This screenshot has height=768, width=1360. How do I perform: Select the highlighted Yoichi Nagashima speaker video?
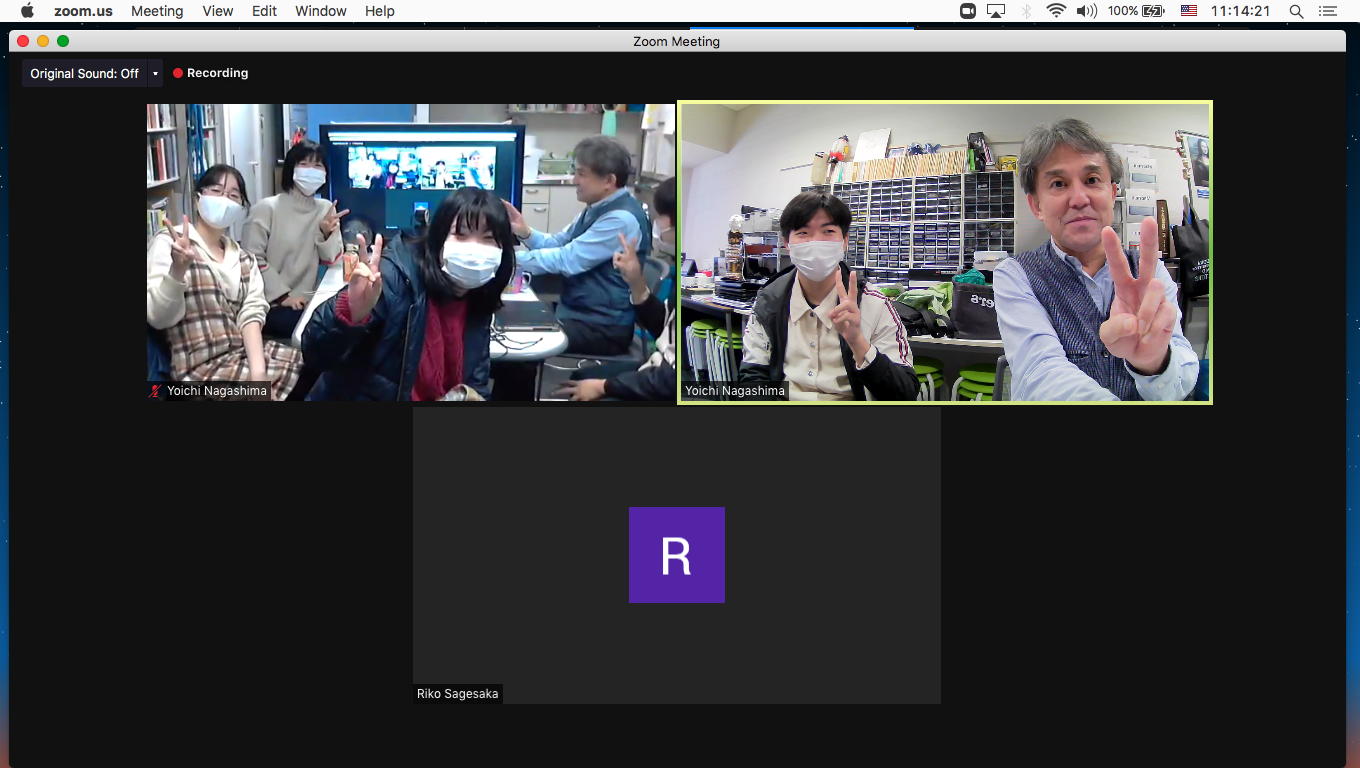(945, 252)
